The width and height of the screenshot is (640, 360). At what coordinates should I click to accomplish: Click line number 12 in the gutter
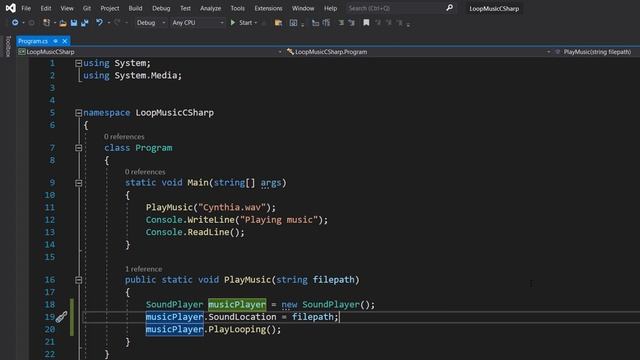[x=49, y=220]
